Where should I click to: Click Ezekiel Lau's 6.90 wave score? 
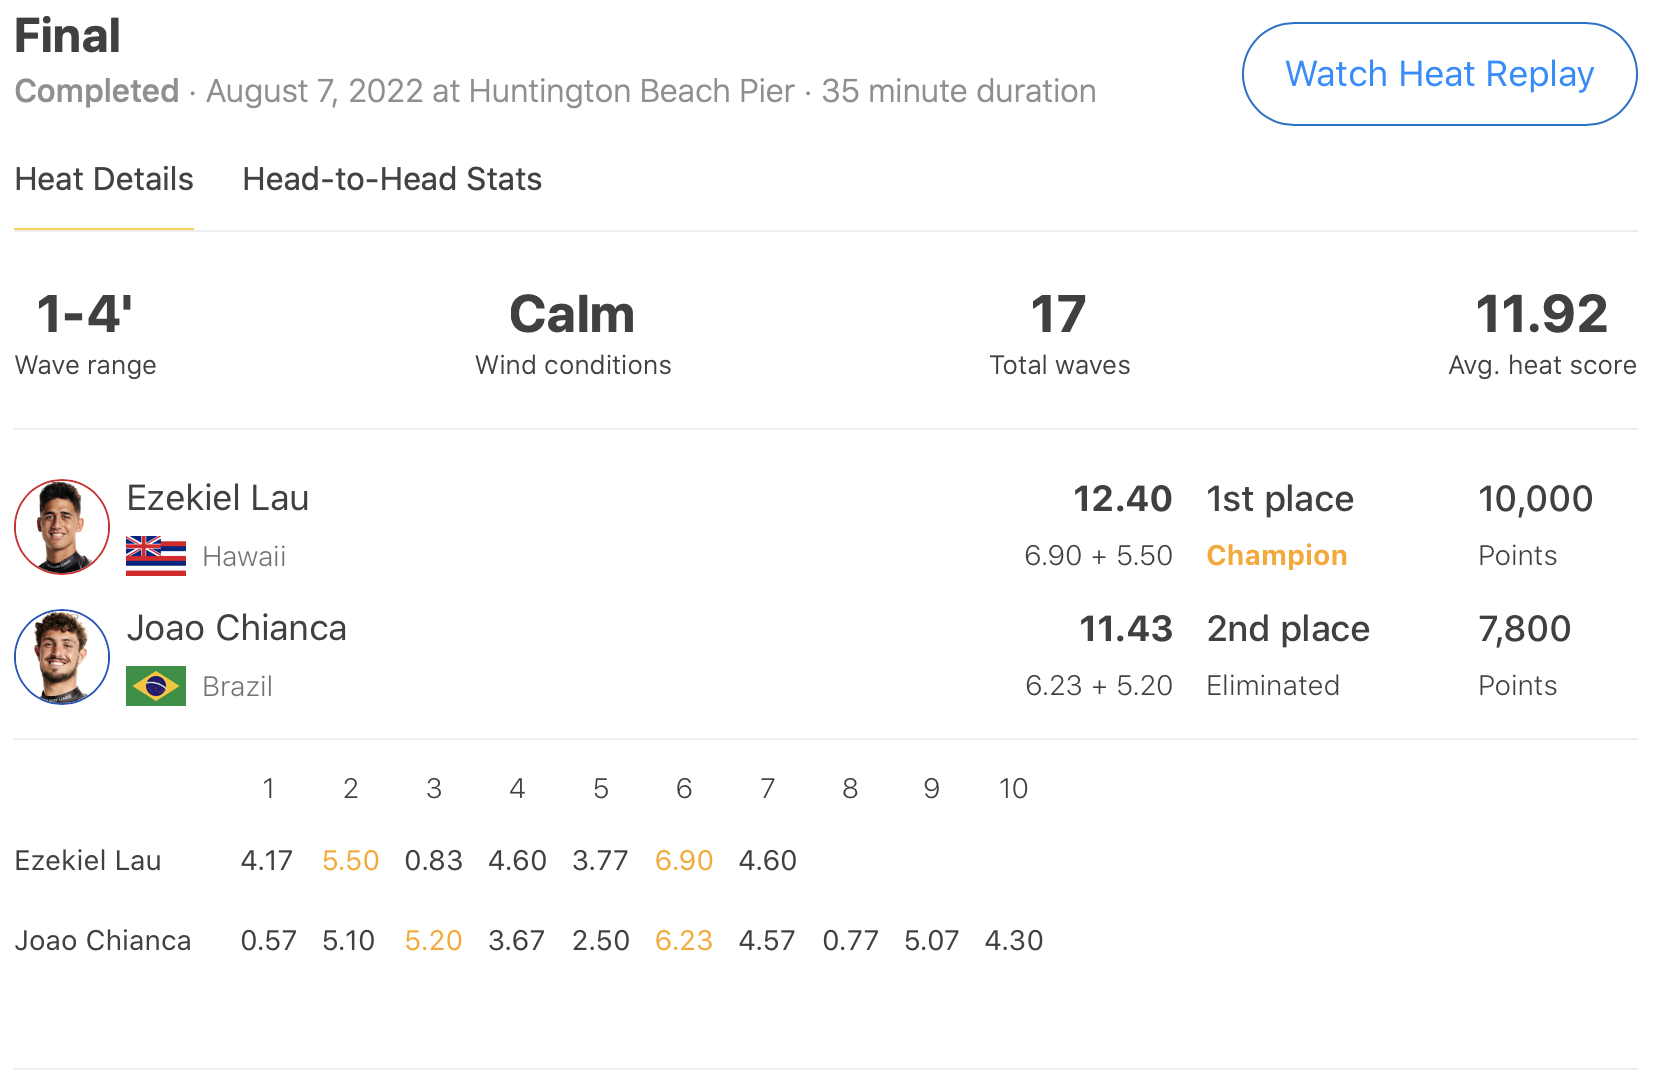[x=684, y=860]
